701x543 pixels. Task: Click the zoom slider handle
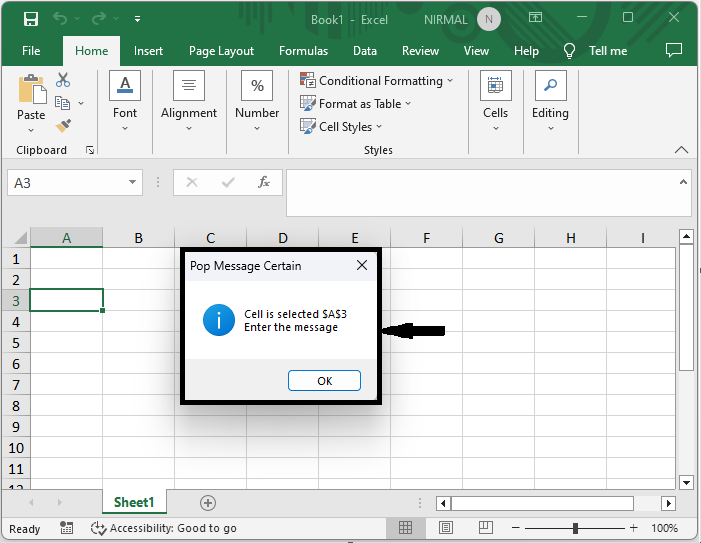click(x=575, y=528)
